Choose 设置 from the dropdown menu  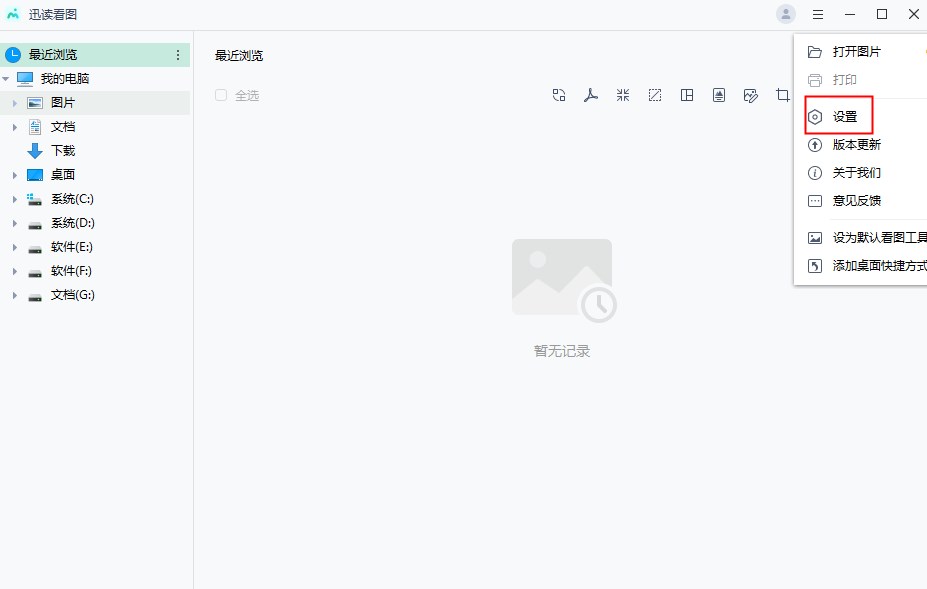[x=844, y=117]
